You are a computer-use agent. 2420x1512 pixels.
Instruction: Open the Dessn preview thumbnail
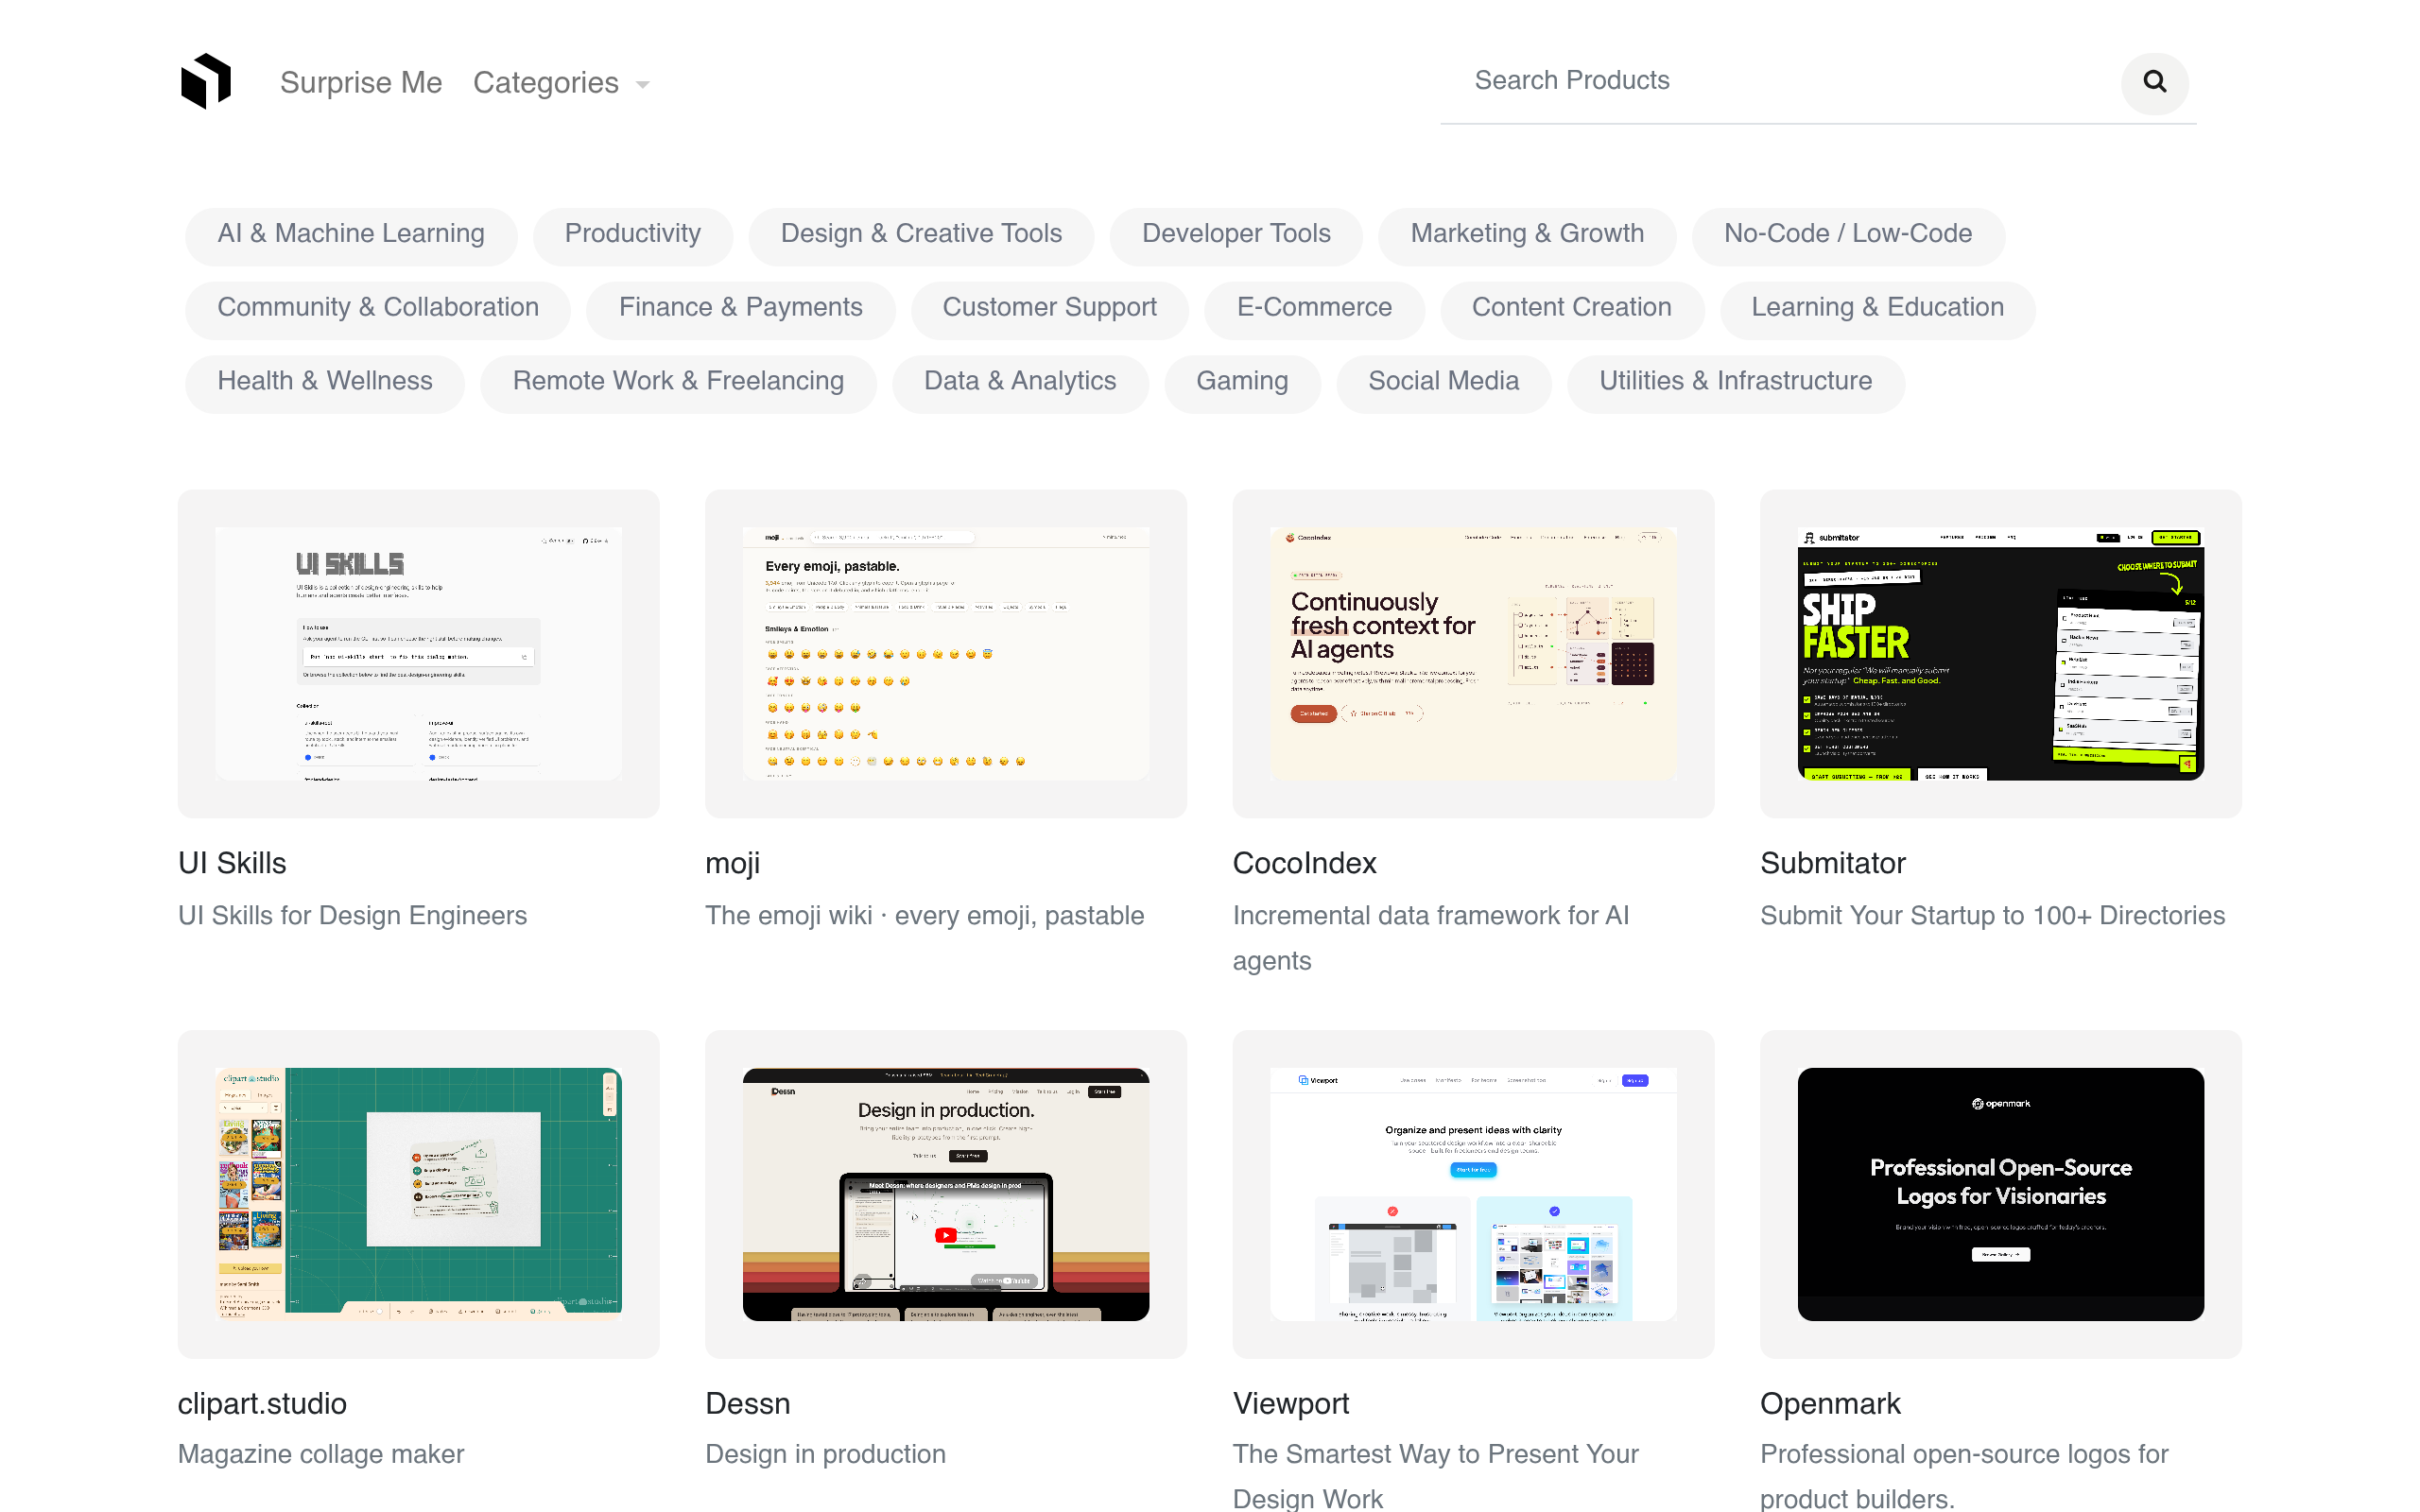click(x=946, y=1194)
